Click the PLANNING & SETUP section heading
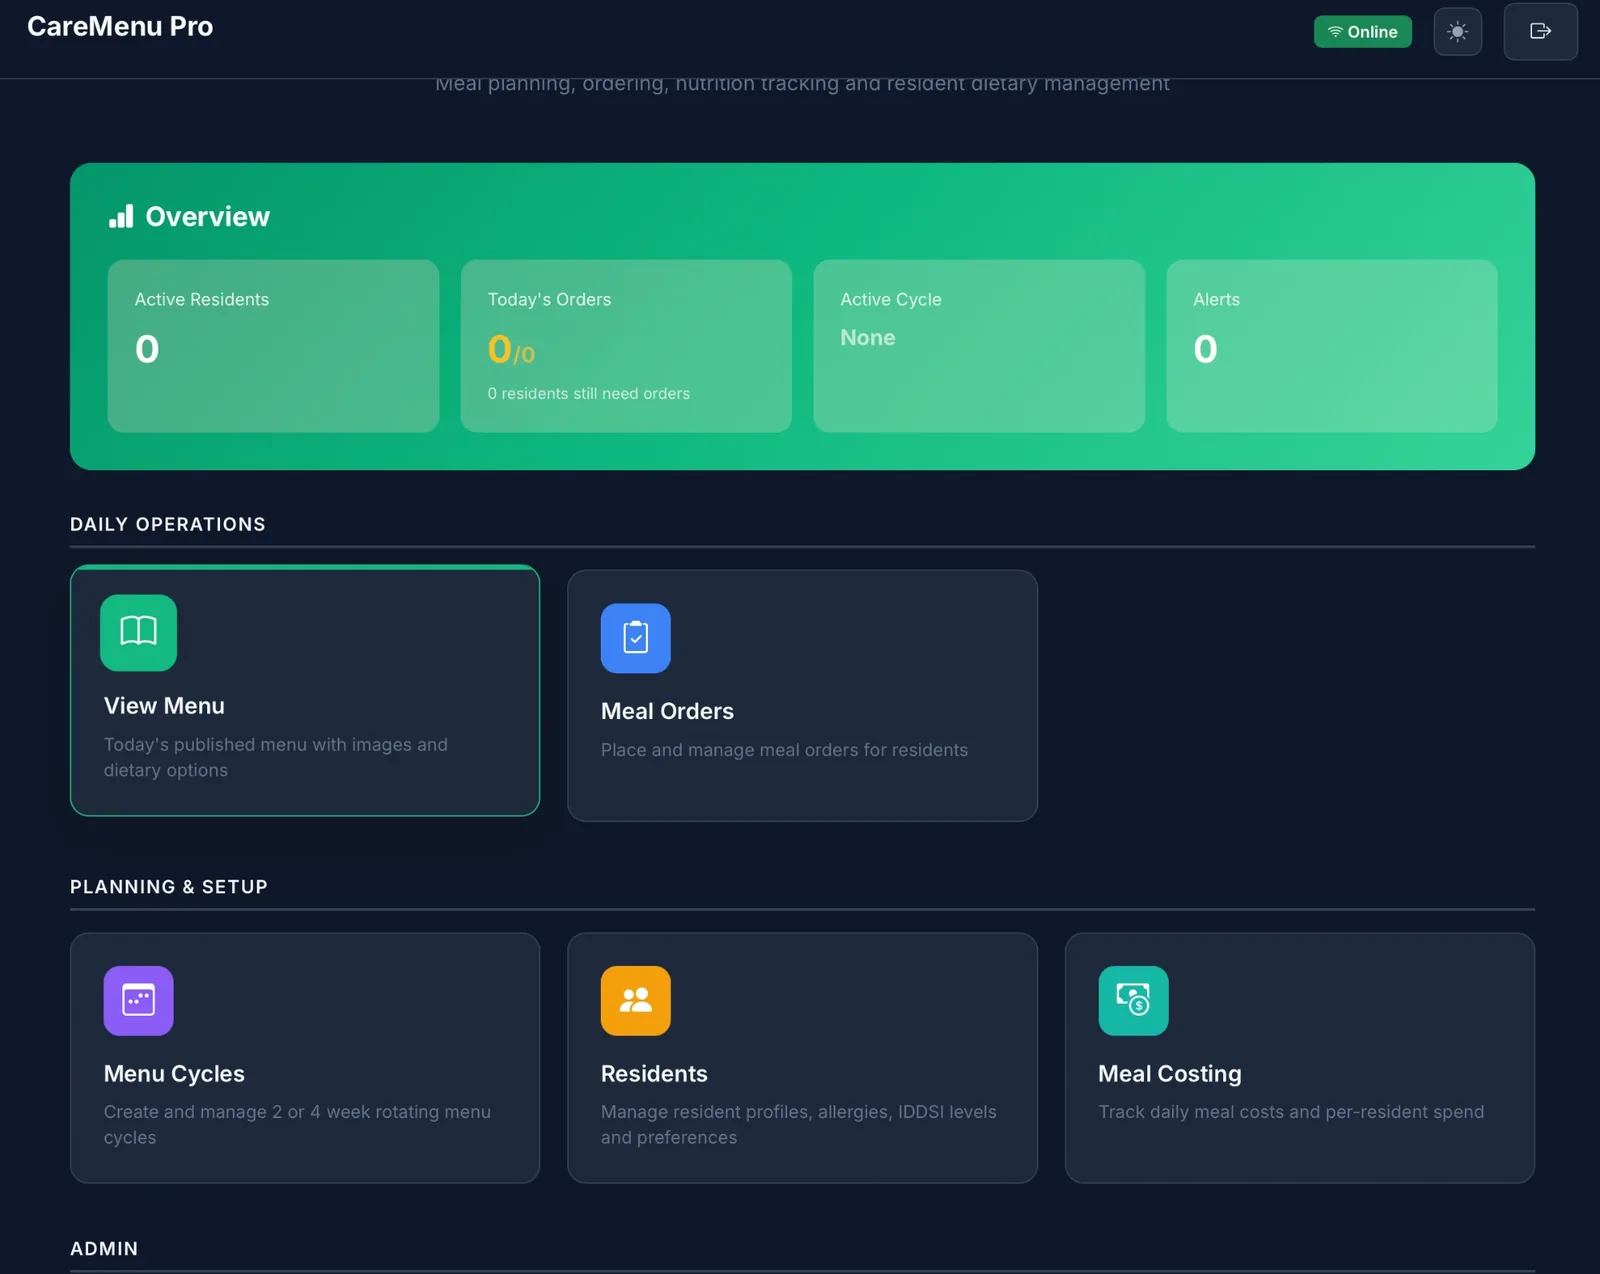Viewport: 1600px width, 1274px height. 169,887
